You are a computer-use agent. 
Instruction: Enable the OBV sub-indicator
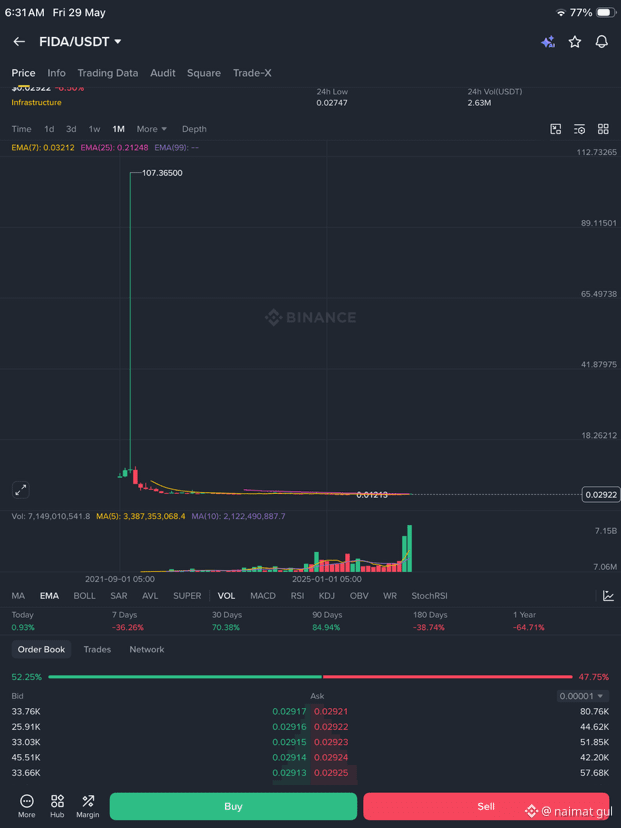tap(359, 596)
